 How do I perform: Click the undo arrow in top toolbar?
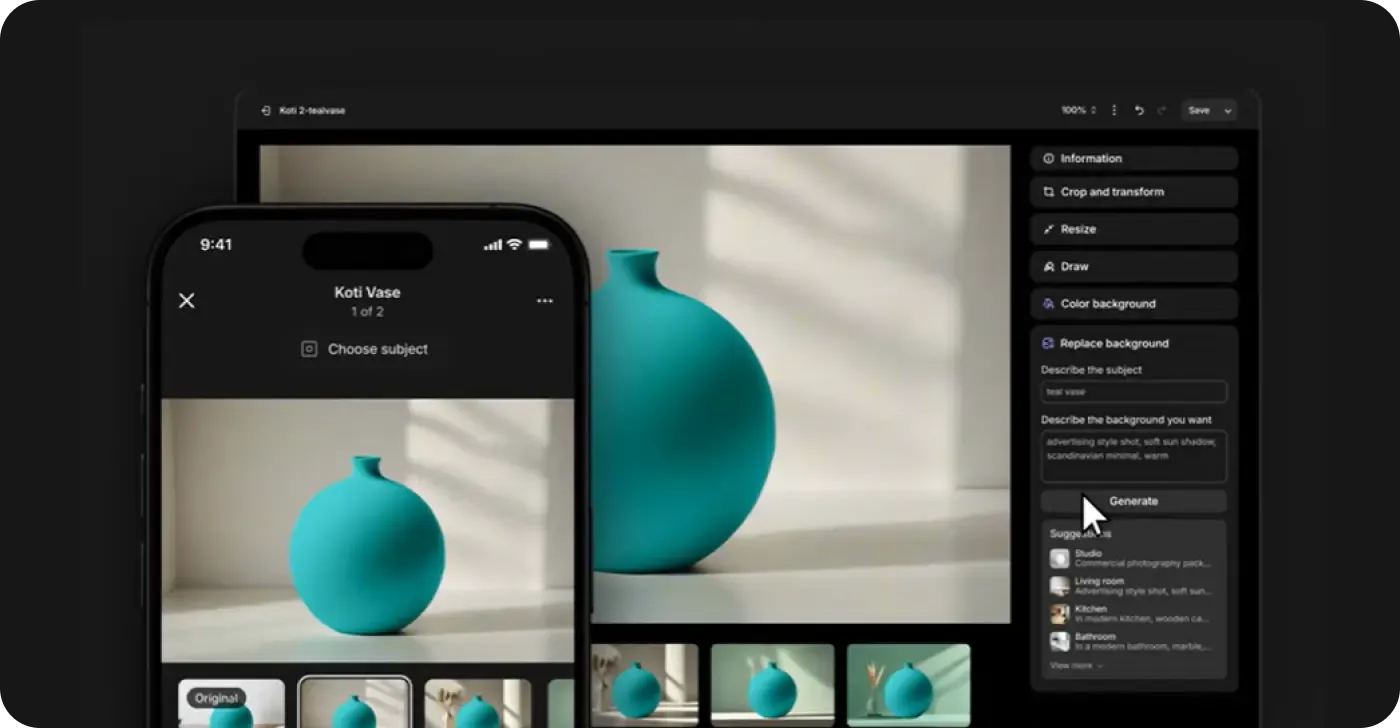click(1139, 111)
